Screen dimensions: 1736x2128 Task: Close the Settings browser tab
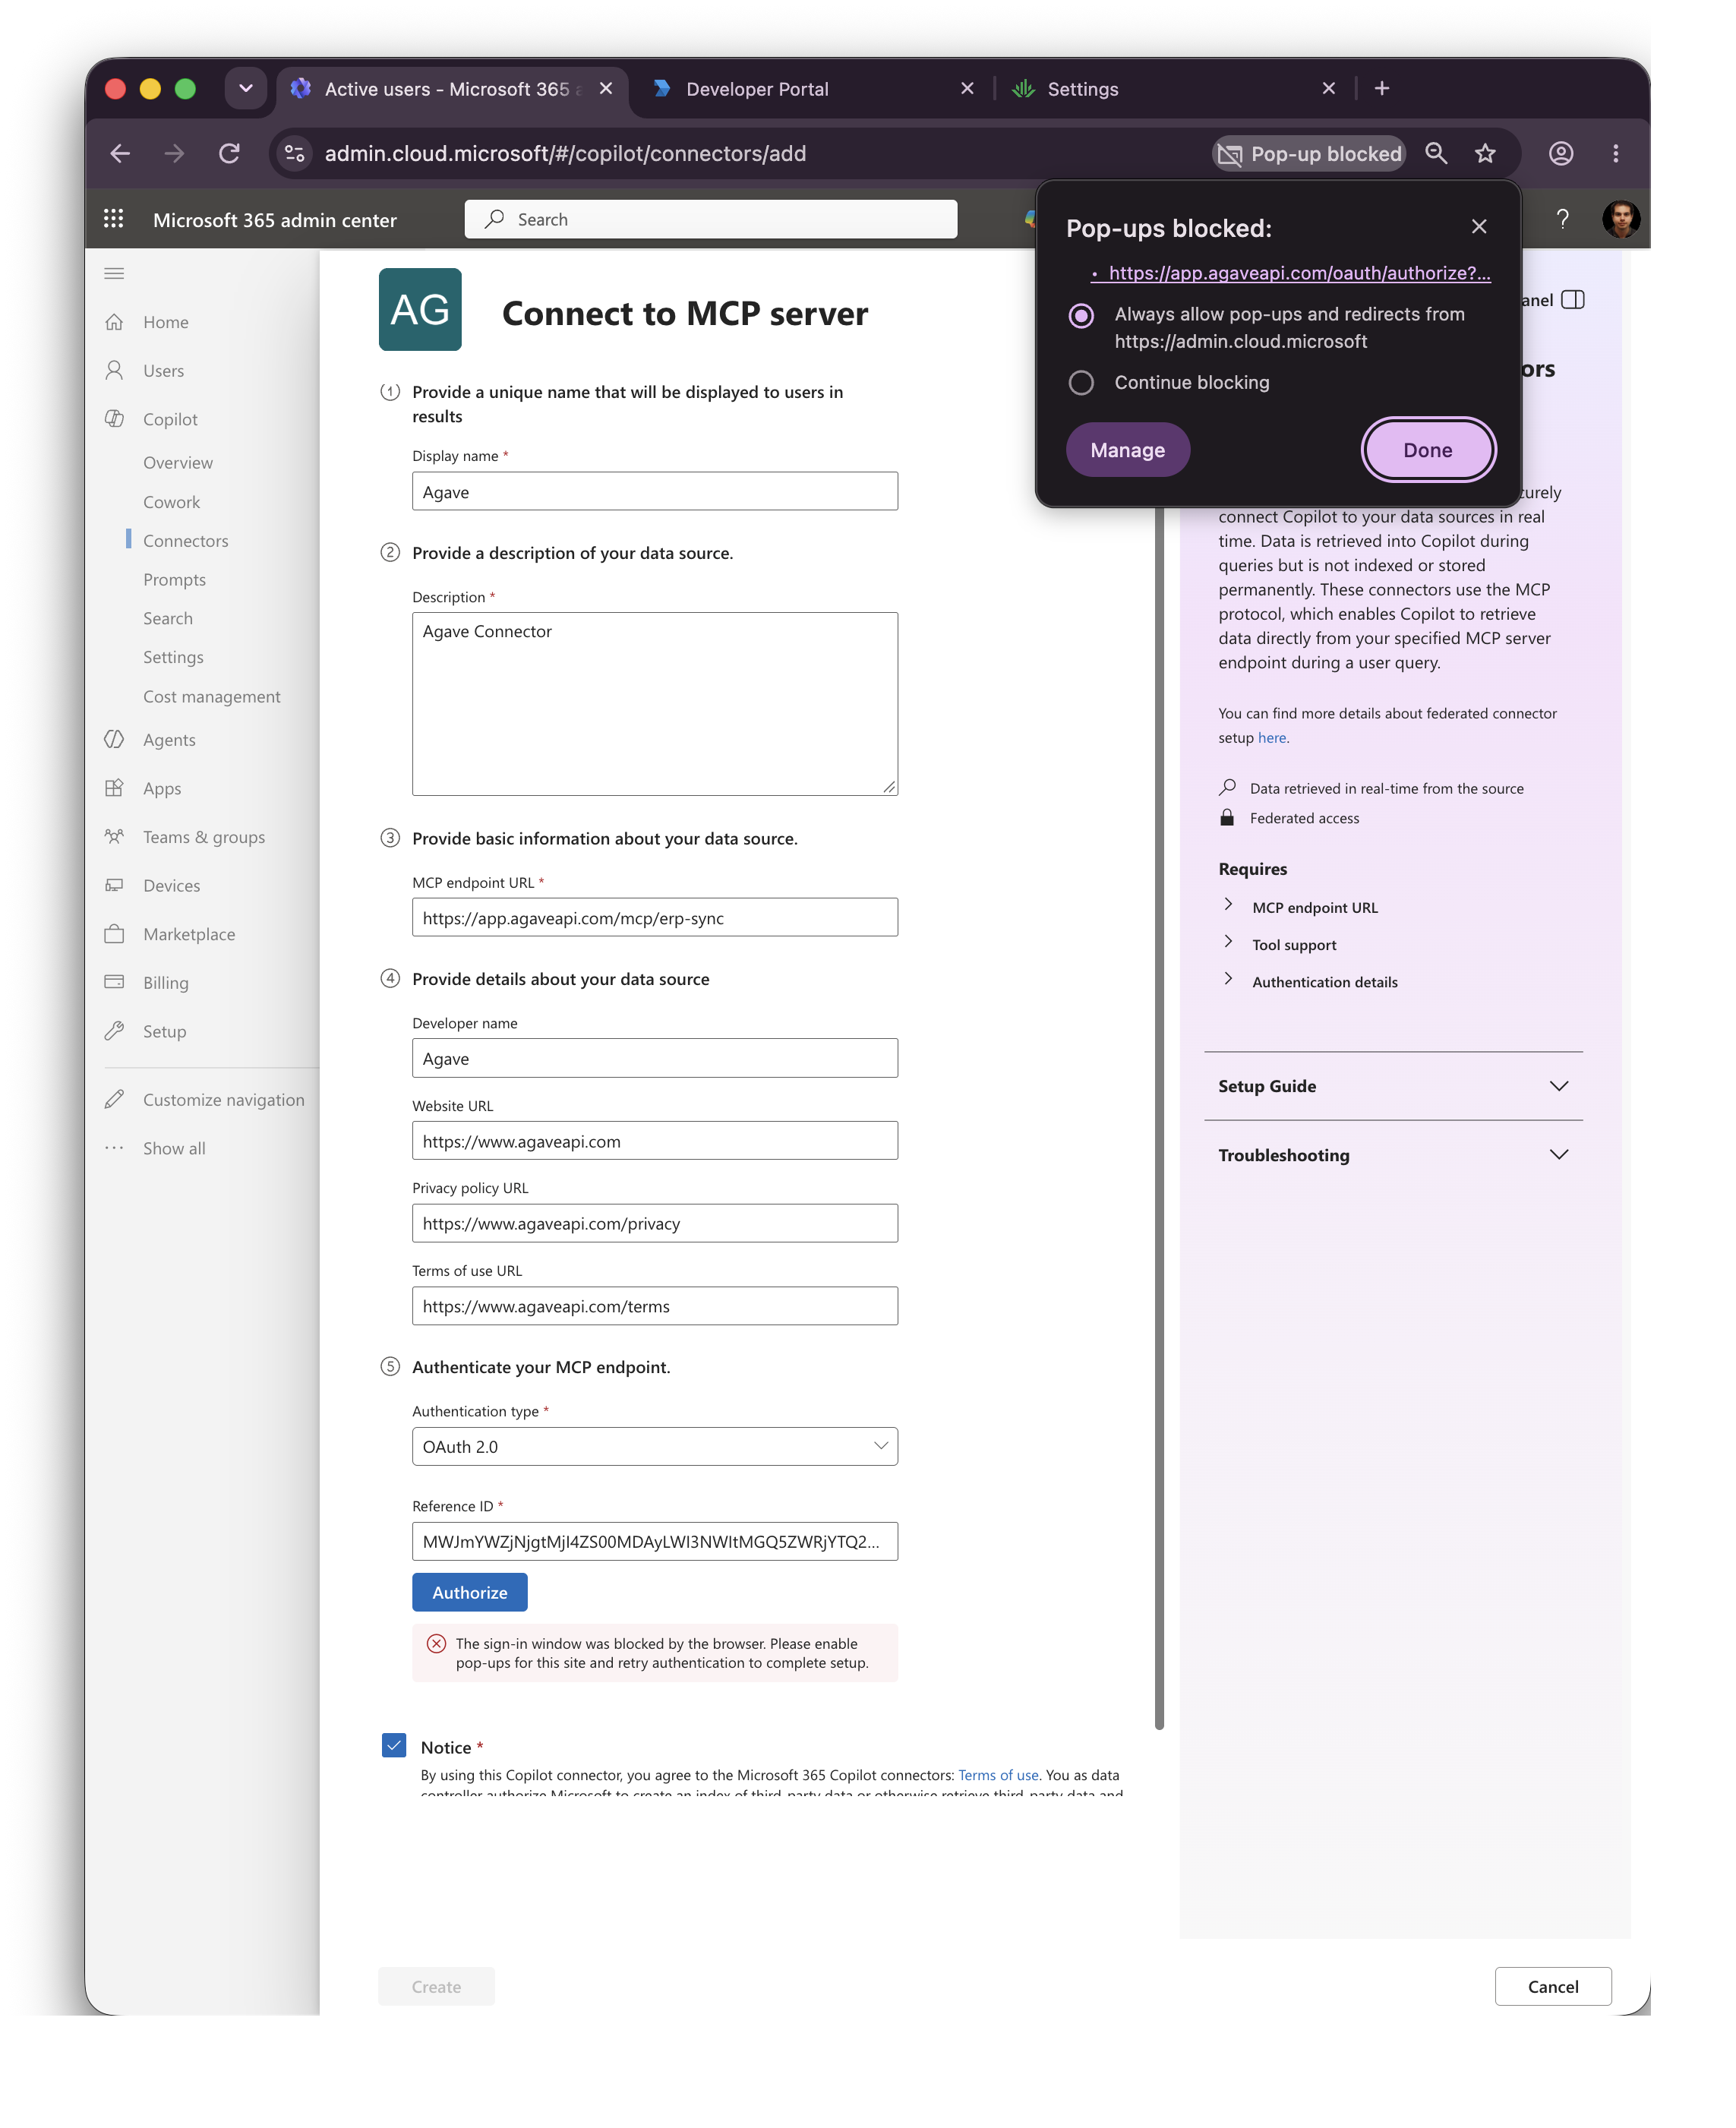pyautogui.click(x=1328, y=89)
